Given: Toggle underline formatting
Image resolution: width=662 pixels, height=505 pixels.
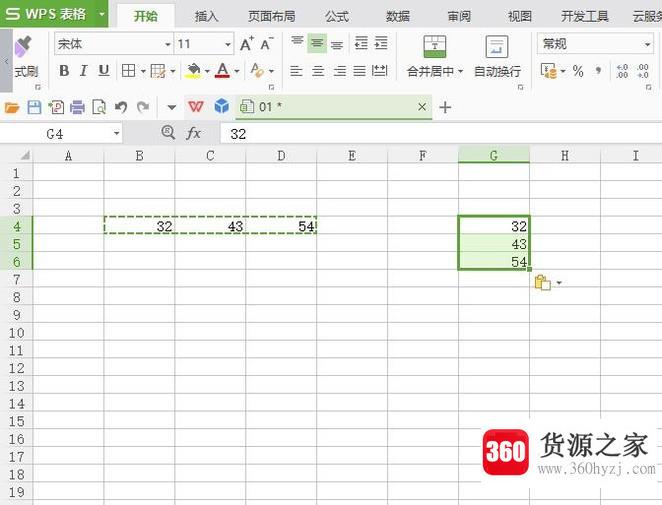Looking at the screenshot, I should pyautogui.click(x=103, y=71).
